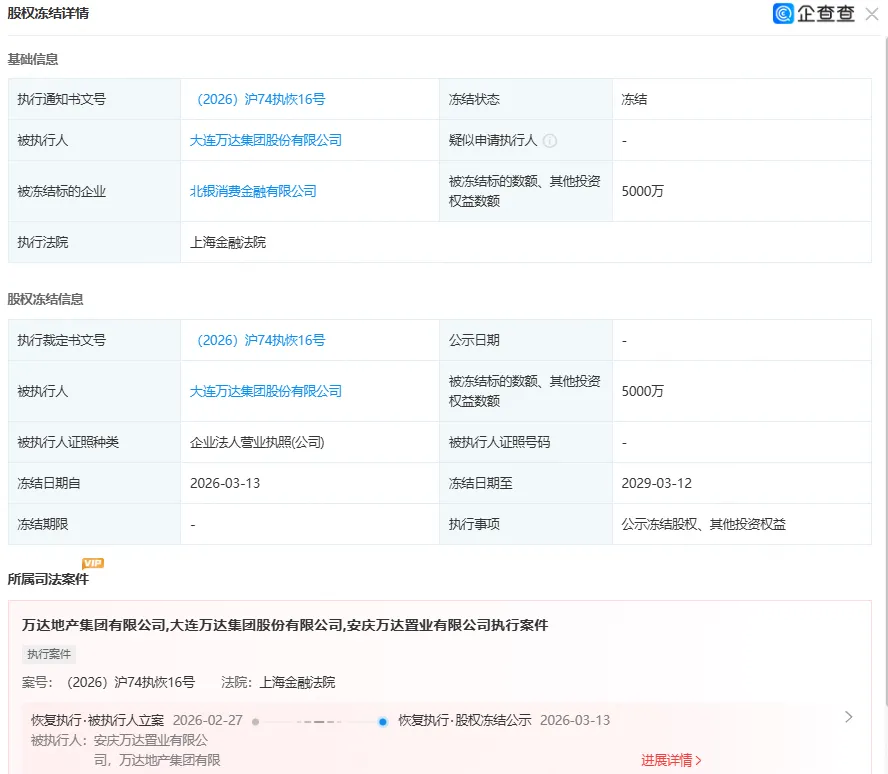Open the tooltip icon beside 疑似申请执行人
Image resolution: width=888 pixels, height=774 pixels.
(549, 140)
